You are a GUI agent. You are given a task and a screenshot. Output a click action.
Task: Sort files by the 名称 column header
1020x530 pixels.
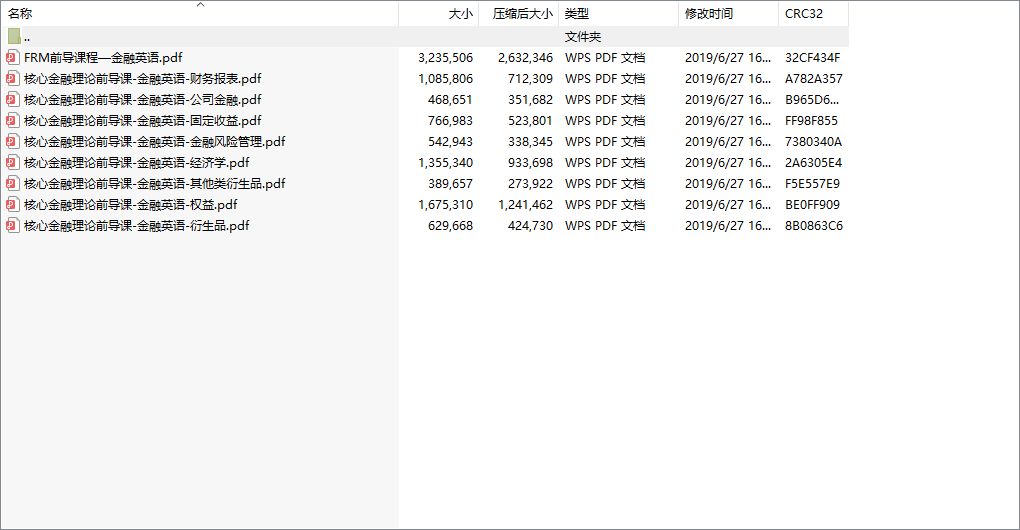(21, 14)
